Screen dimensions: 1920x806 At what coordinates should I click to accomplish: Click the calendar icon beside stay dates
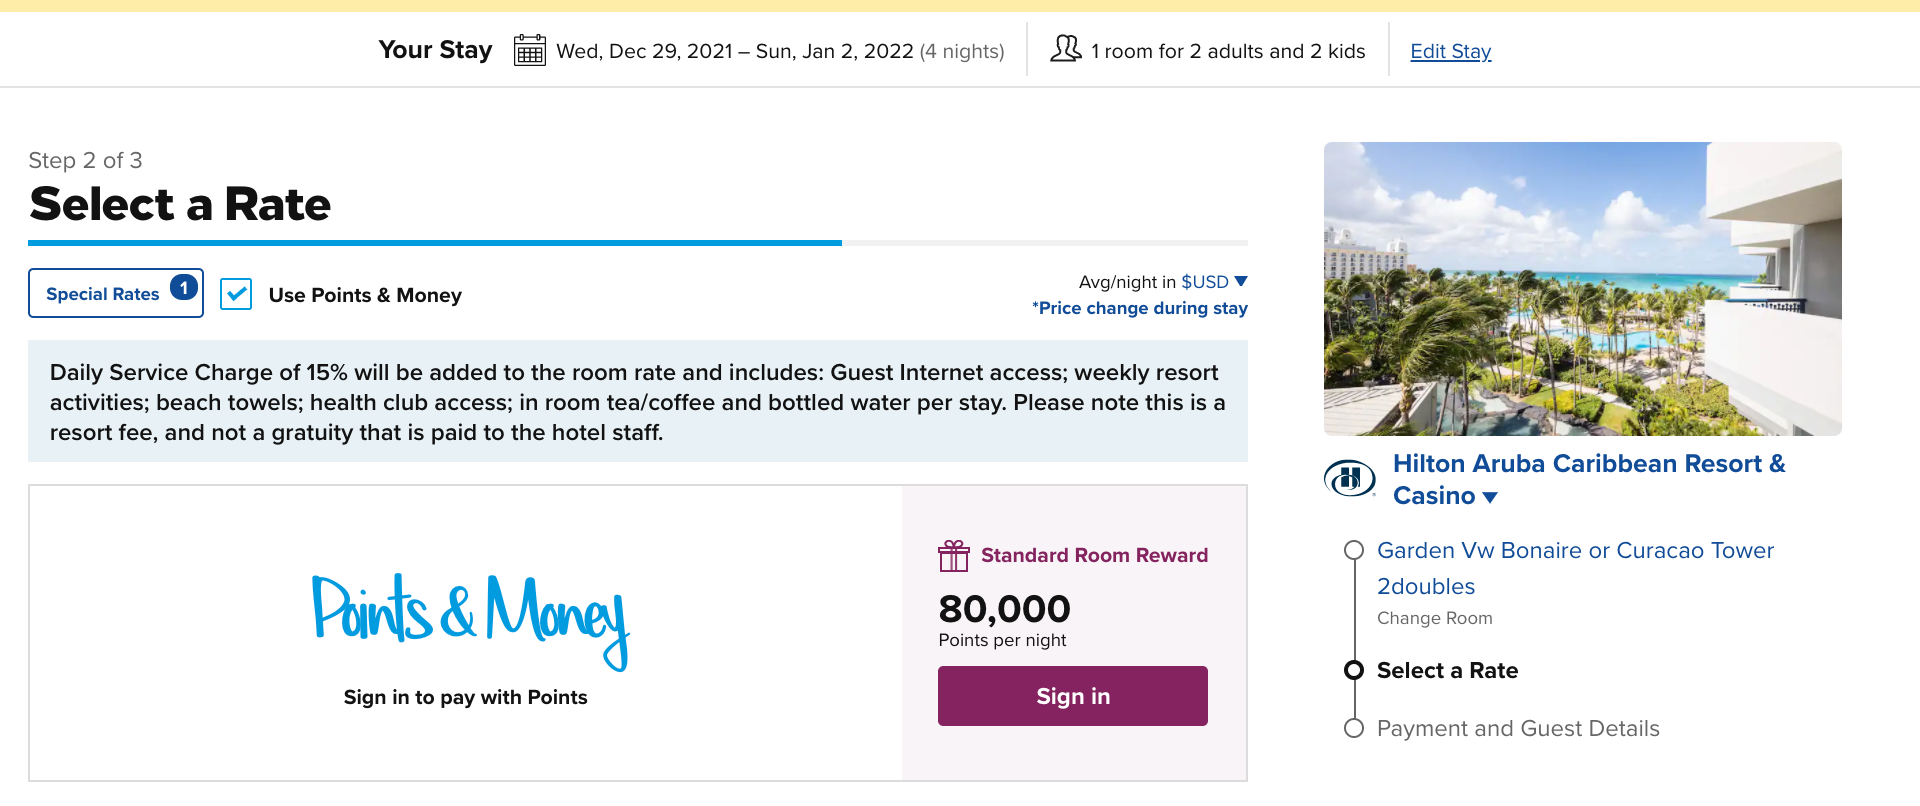click(x=529, y=50)
